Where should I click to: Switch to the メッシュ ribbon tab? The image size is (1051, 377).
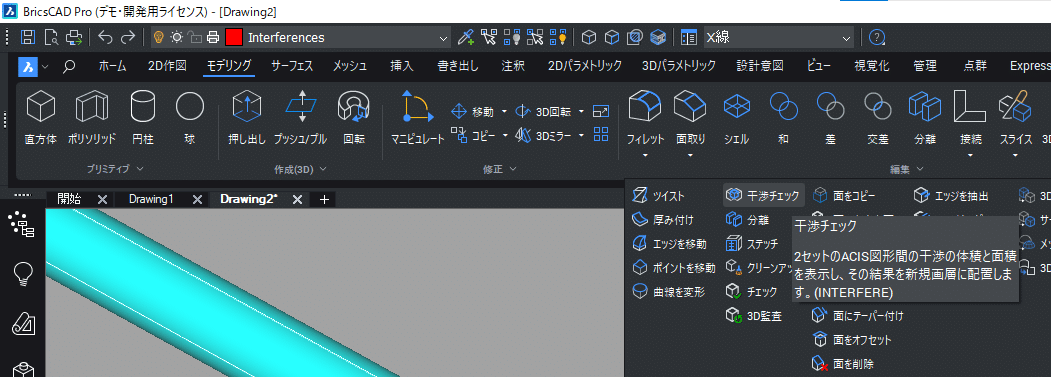point(350,66)
